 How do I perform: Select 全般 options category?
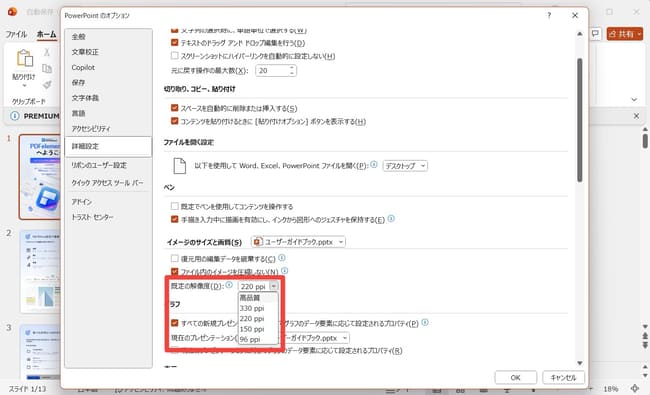coord(109,36)
